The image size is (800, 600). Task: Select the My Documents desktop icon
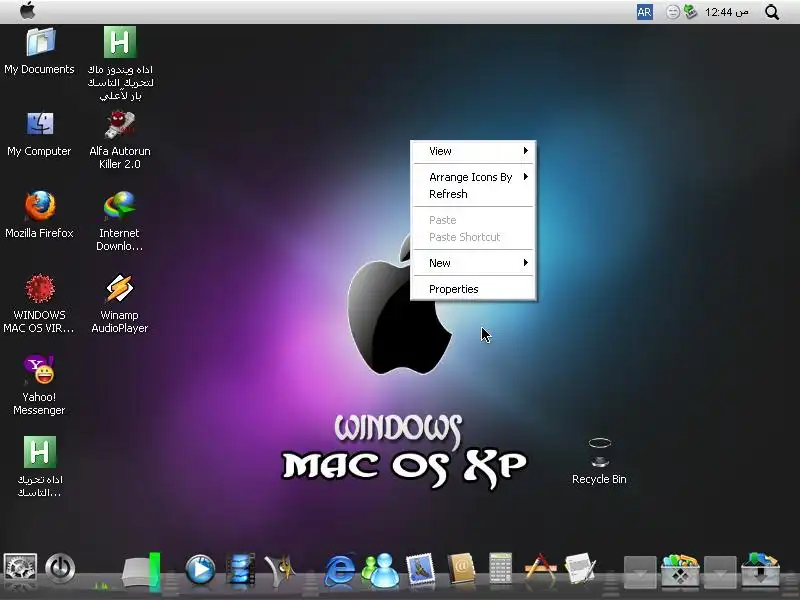point(39,51)
